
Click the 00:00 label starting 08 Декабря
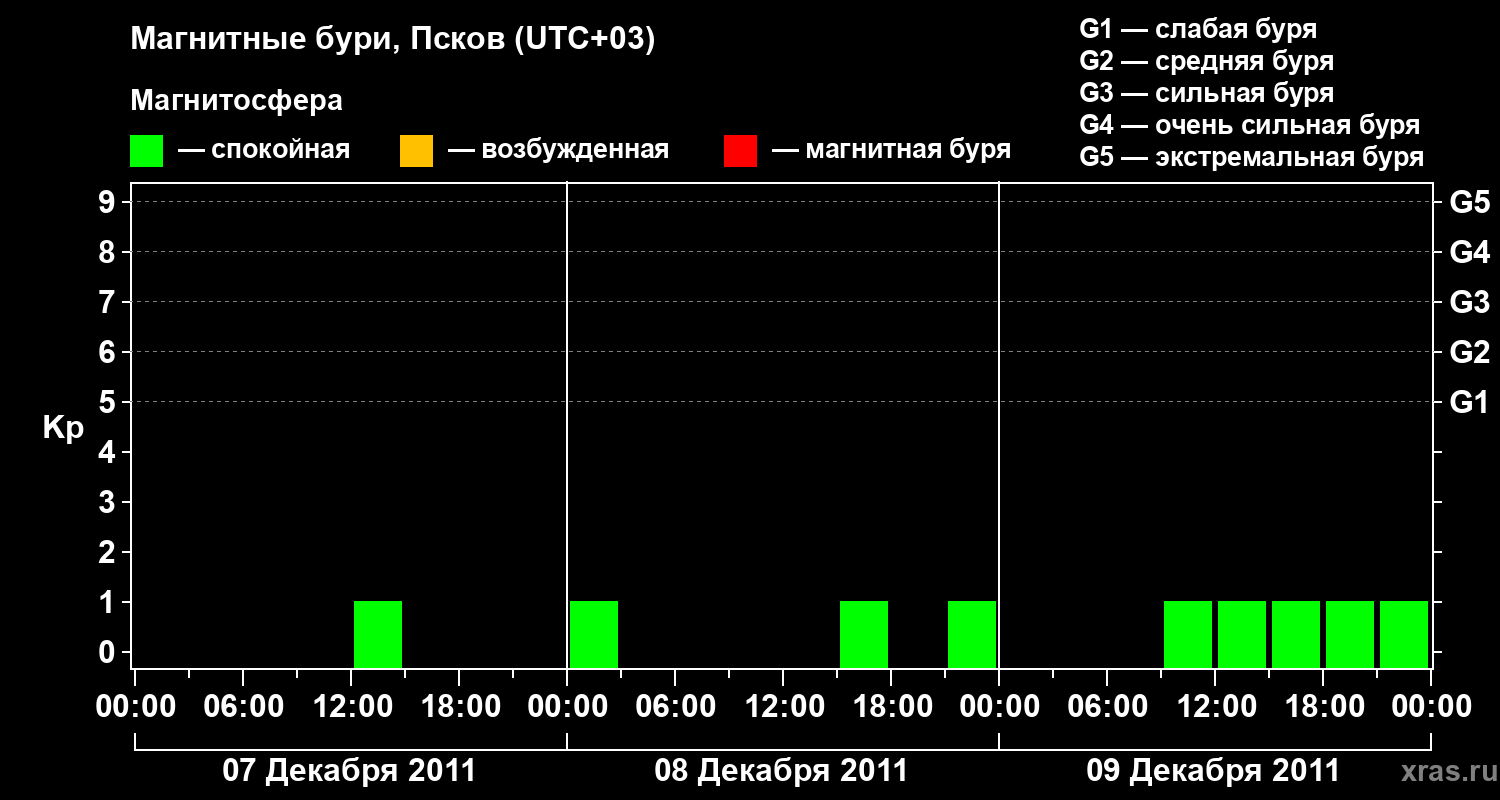coord(567,706)
